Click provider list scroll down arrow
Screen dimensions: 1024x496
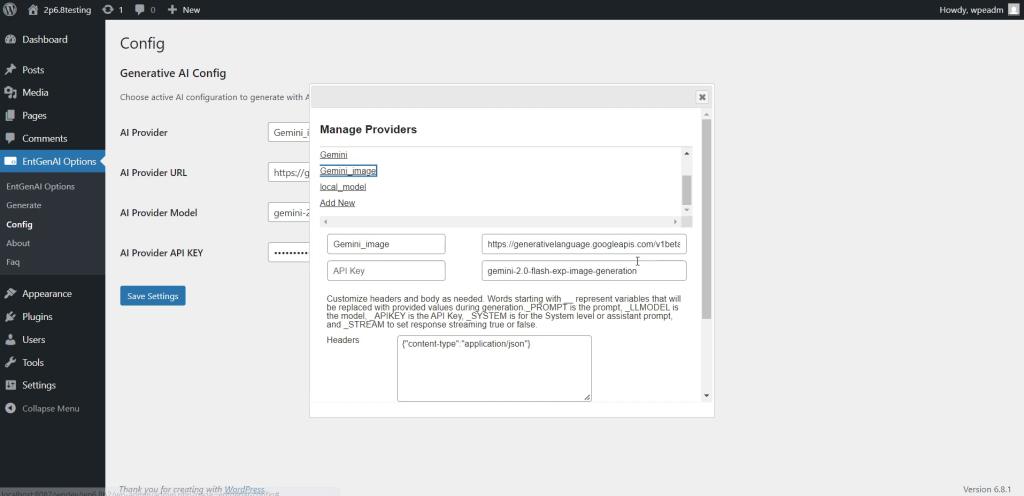[686, 210]
